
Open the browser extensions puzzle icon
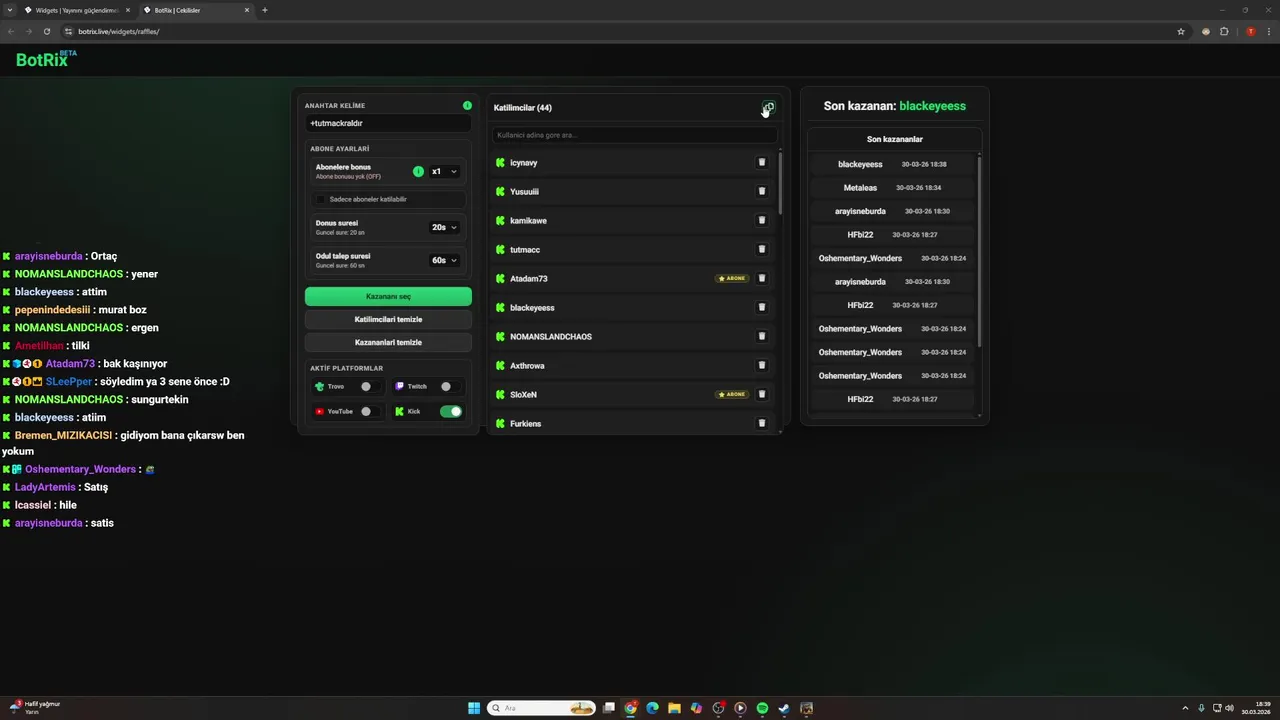click(1224, 31)
